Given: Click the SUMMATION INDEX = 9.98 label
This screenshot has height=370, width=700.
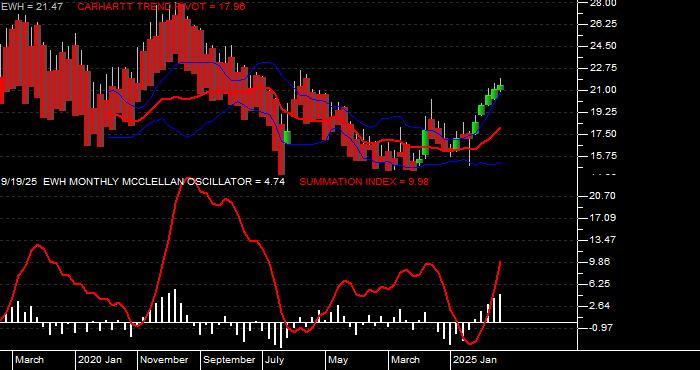Looking at the screenshot, I should pyautogui.click(x=364, y=182).
